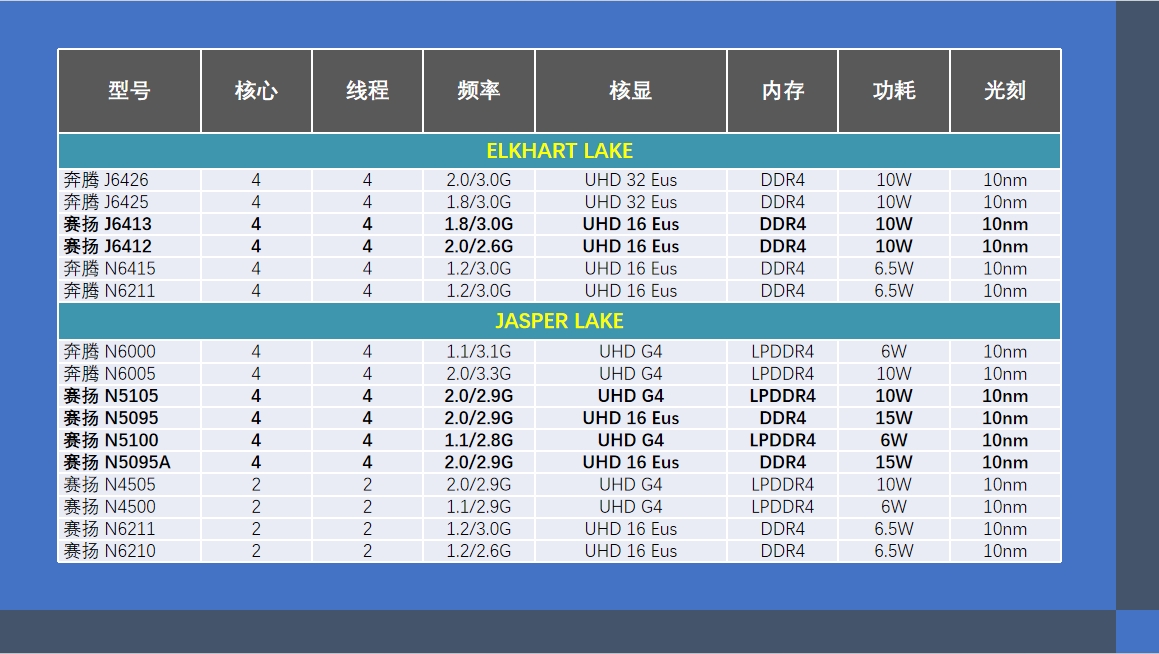Click the 2.0/3.0G frequency of J6426

(x=478, y=180)
